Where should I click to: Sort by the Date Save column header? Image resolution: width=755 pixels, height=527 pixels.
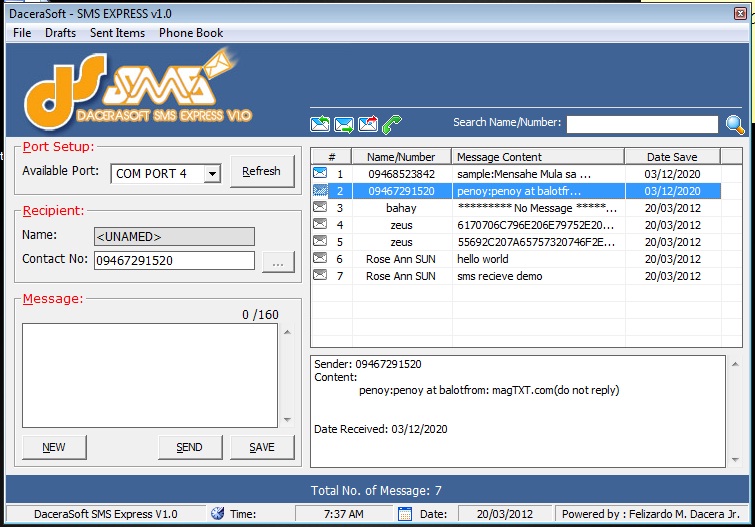click(672, 157)
